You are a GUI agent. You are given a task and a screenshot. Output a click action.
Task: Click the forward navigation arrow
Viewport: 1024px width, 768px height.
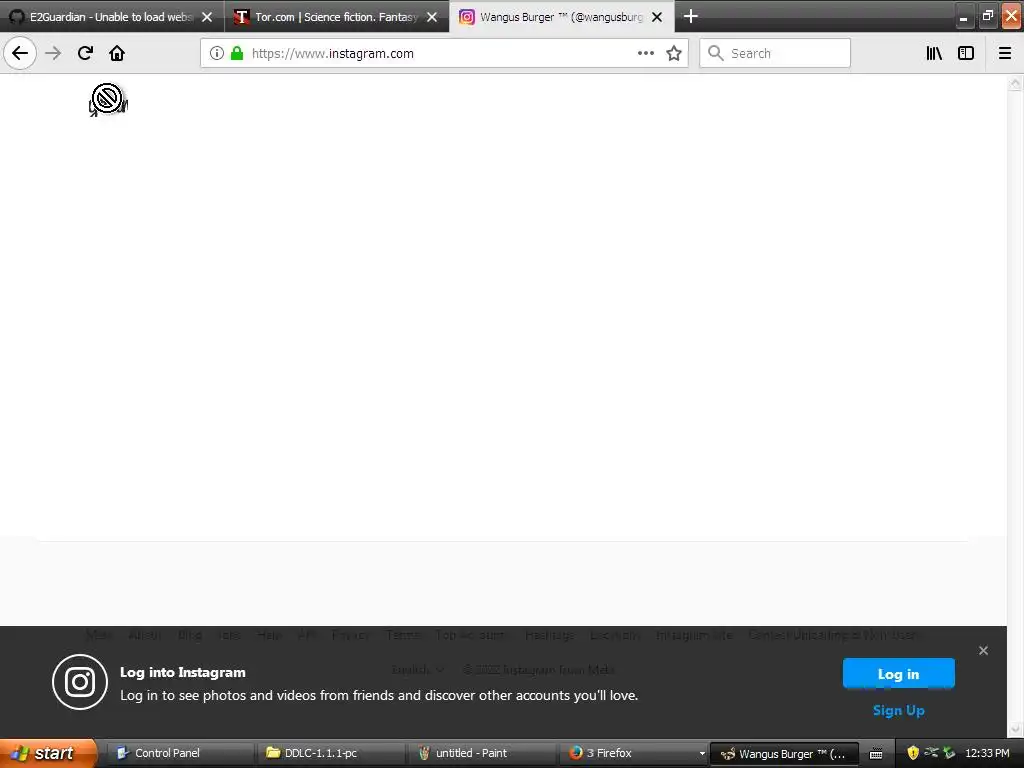(x=53, y=53)
